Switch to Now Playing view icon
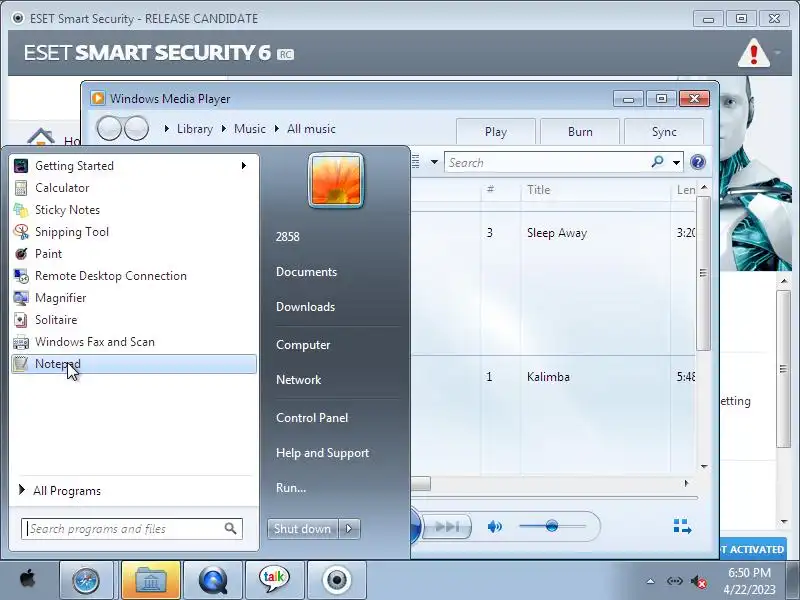 pos(682,526)
